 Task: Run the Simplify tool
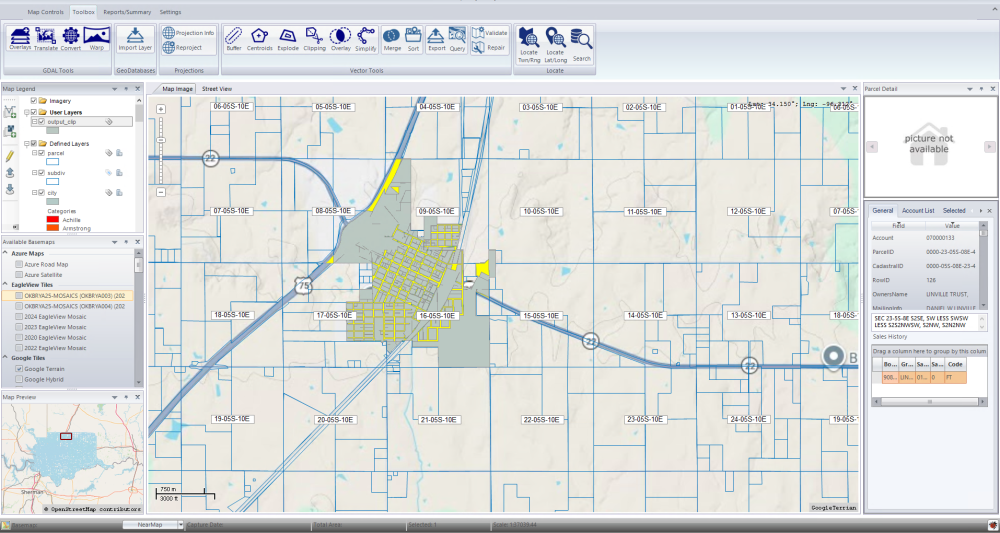pos(366,39)
